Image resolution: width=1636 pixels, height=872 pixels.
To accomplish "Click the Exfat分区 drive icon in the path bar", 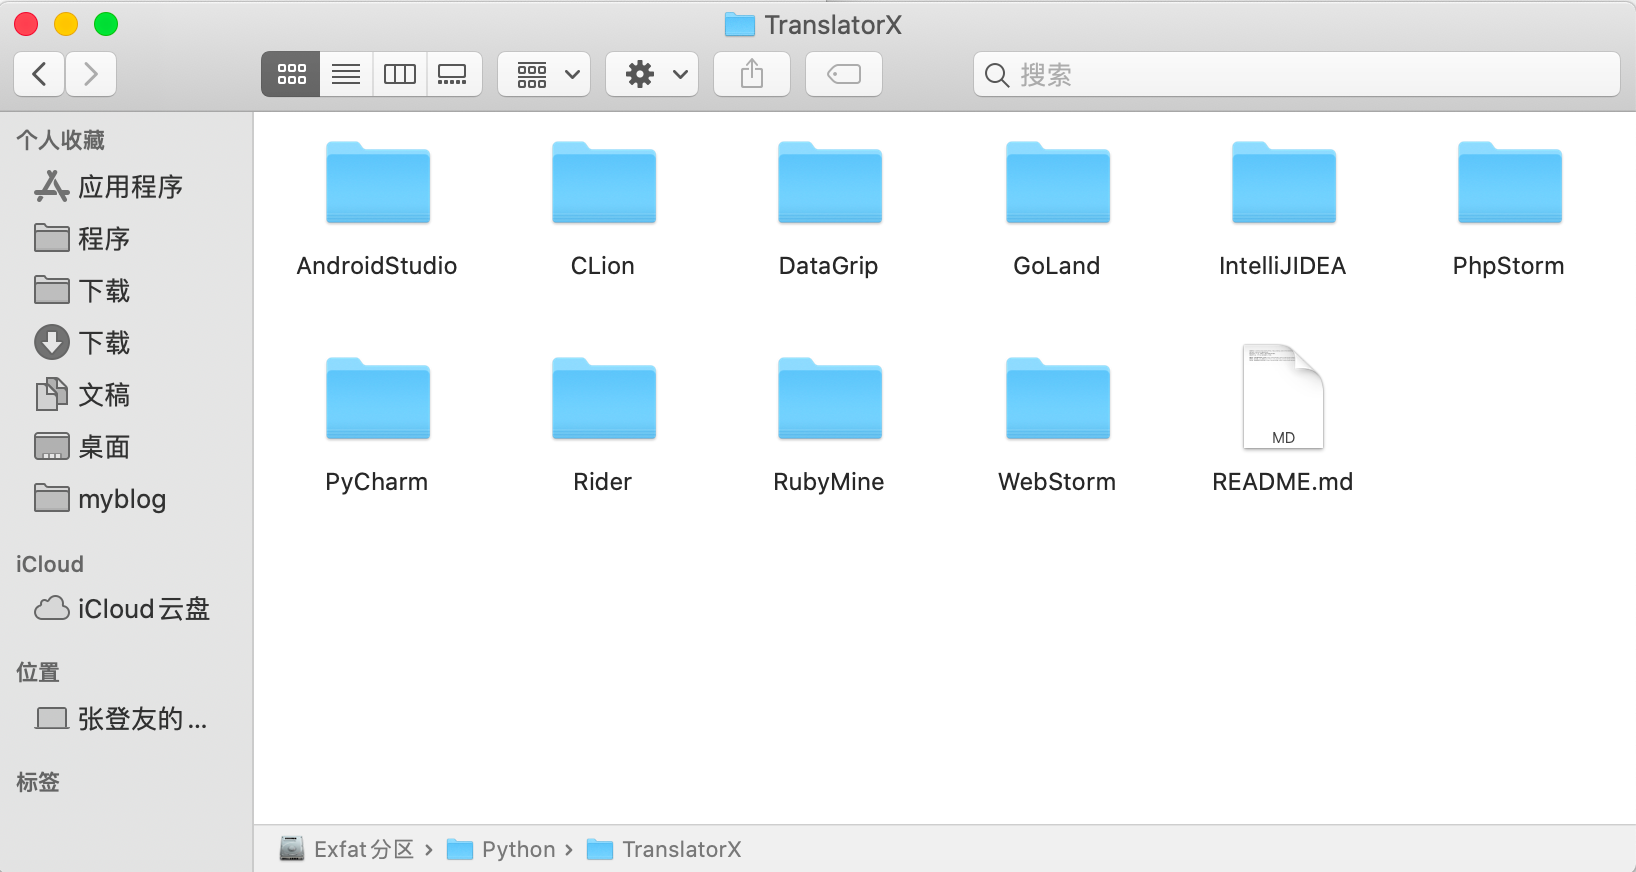I will pos(292,849).
